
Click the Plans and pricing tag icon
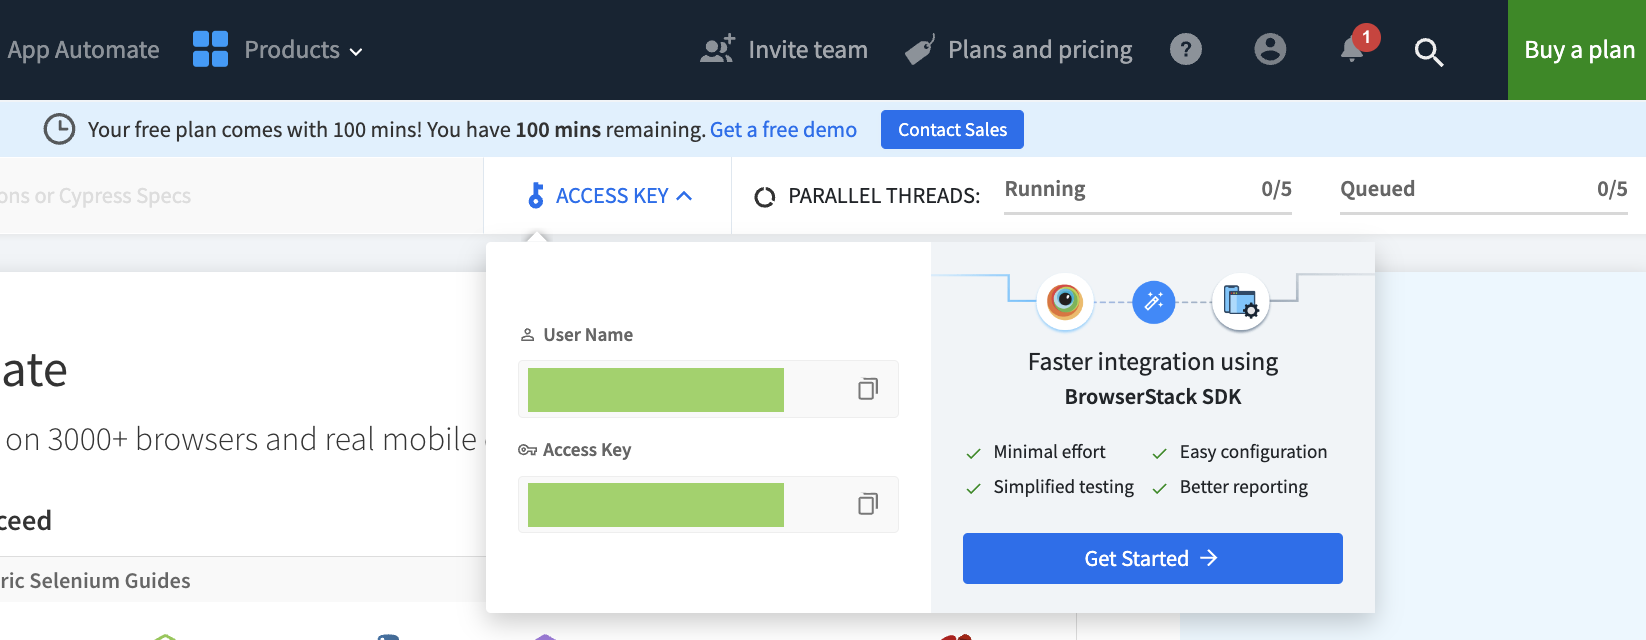click(x=920, y=50)
